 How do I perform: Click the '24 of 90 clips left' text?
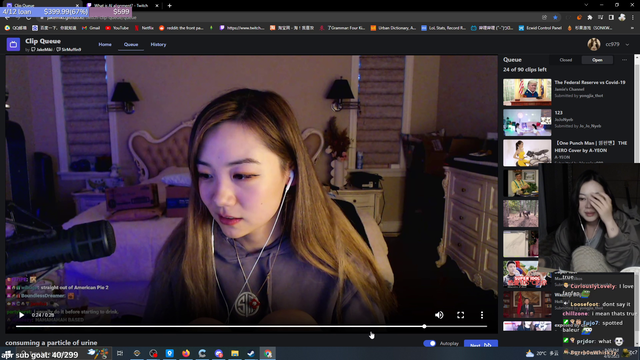524,70
